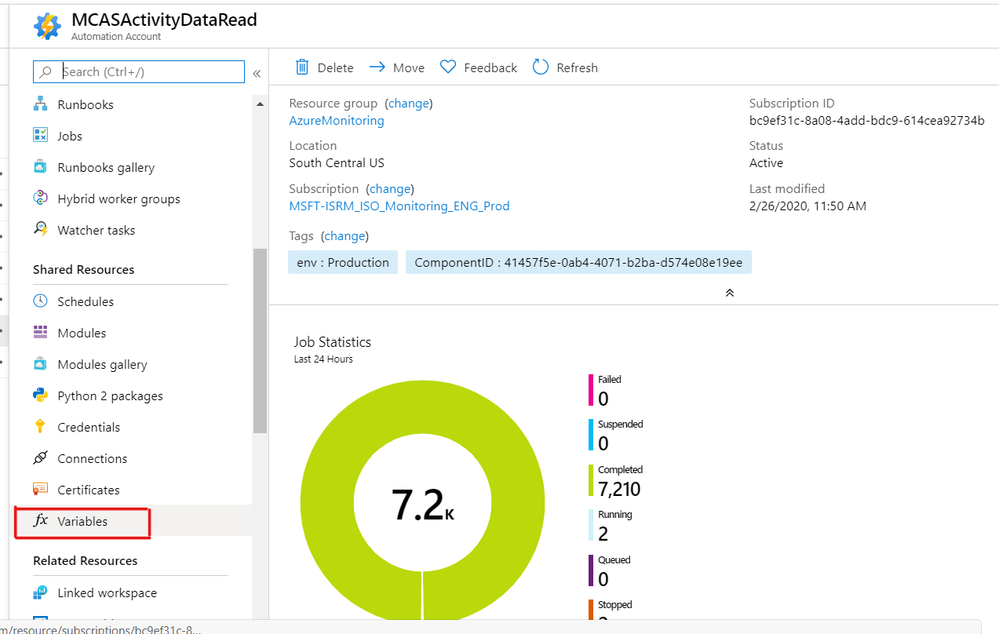Click the ComponentID tag chip
Viewport: 999px width, 634px height.
click(579, 262)
